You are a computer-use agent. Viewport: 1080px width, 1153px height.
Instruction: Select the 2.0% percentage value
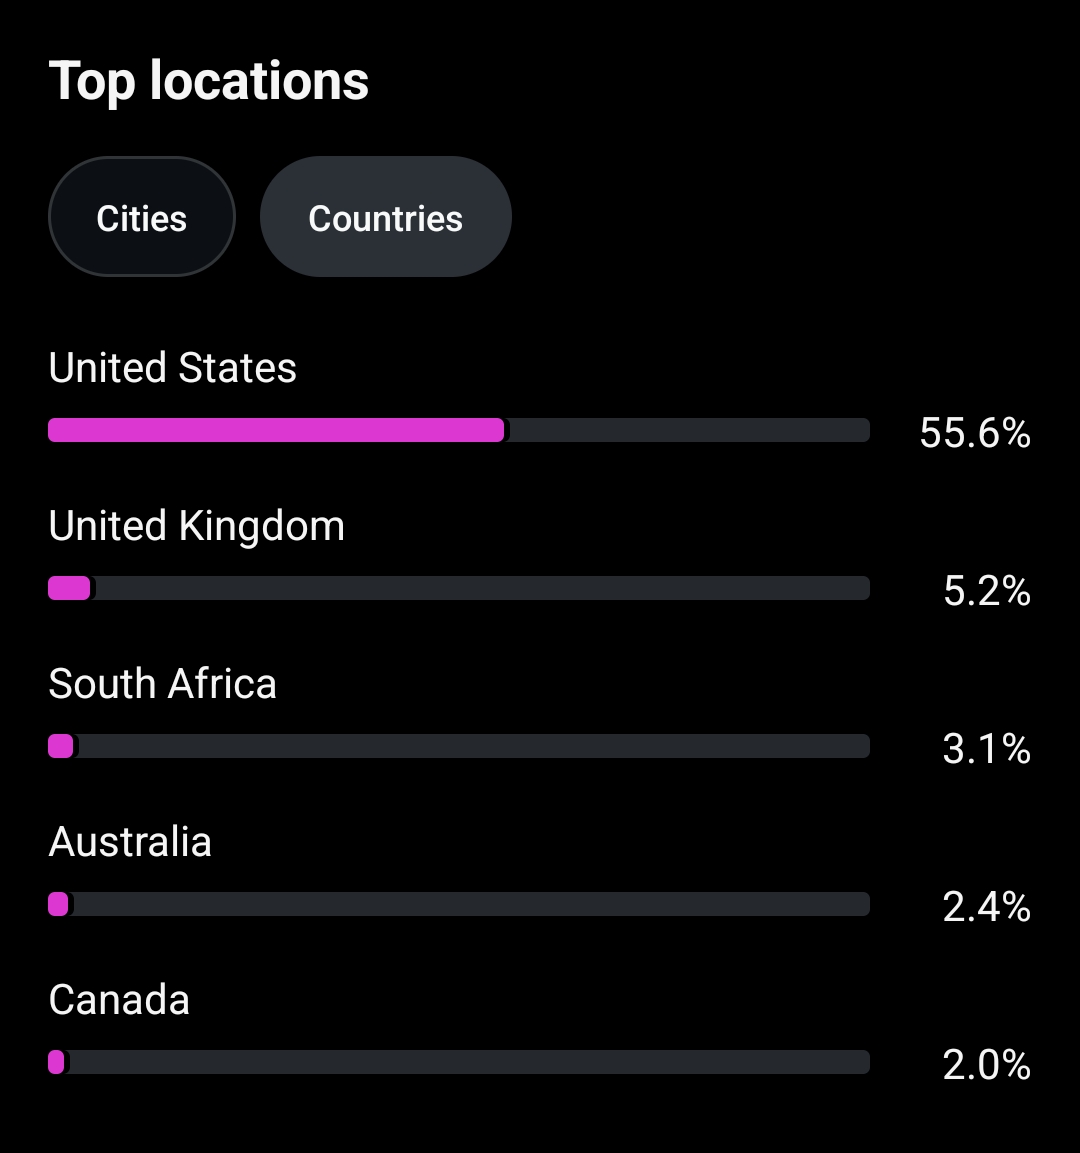[986, 1065]
